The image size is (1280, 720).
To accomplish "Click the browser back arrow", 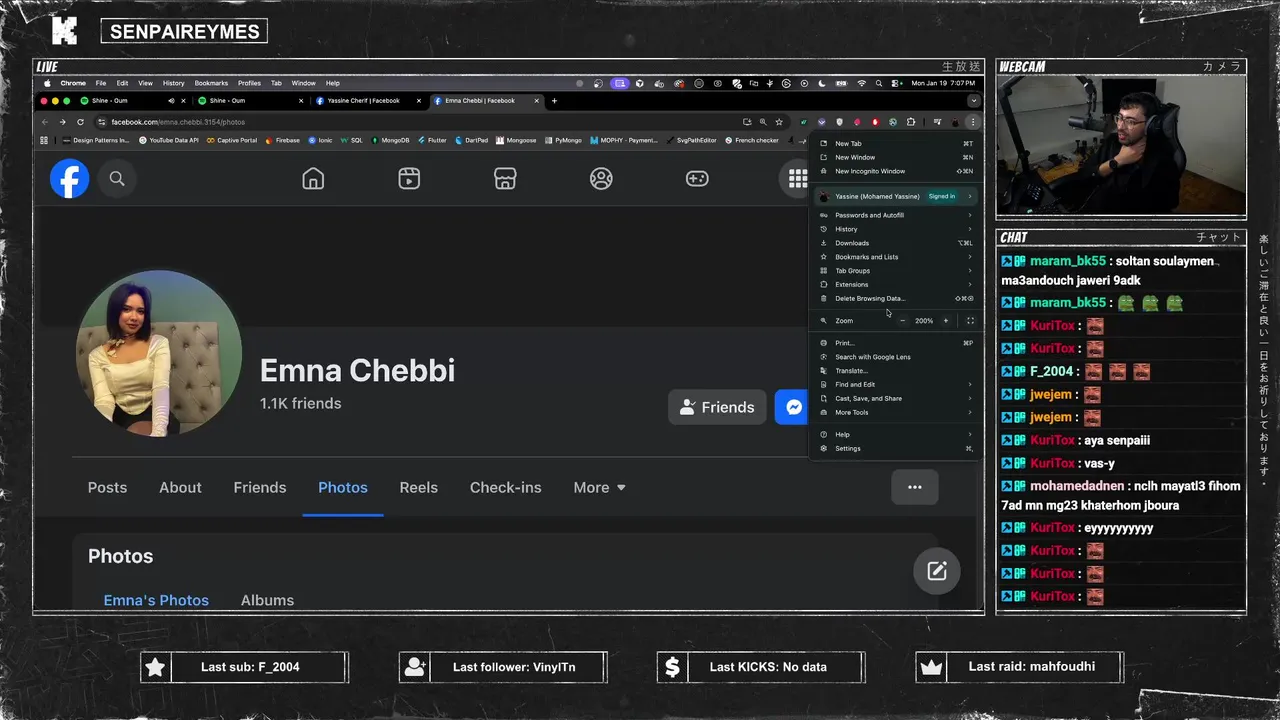I will click(44, 122).
